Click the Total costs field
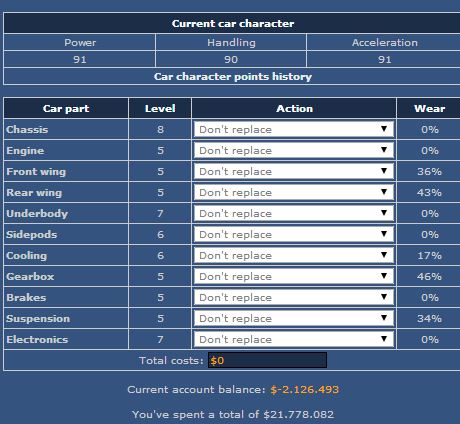The image size is (460, 424). [267, 360]
